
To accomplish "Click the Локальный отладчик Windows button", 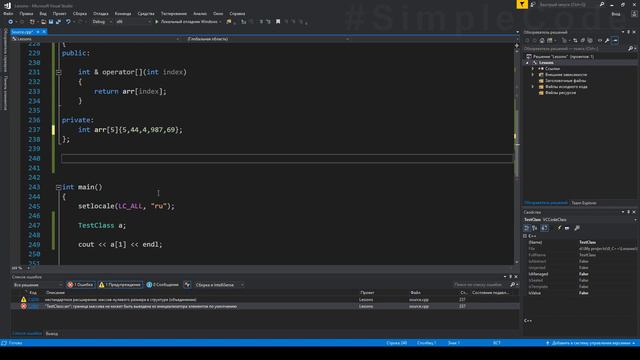I will (x=188, y=22).
